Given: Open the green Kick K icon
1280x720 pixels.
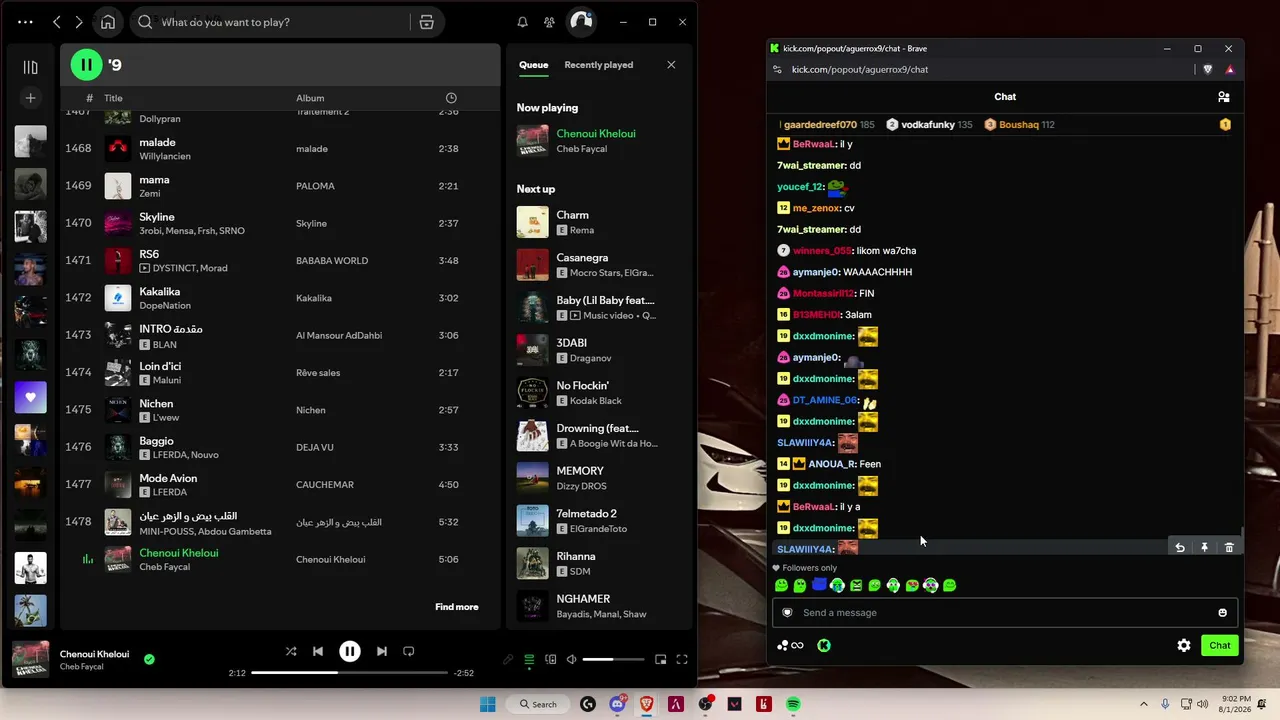Looking at the screenshot, I should coord(824,646).
